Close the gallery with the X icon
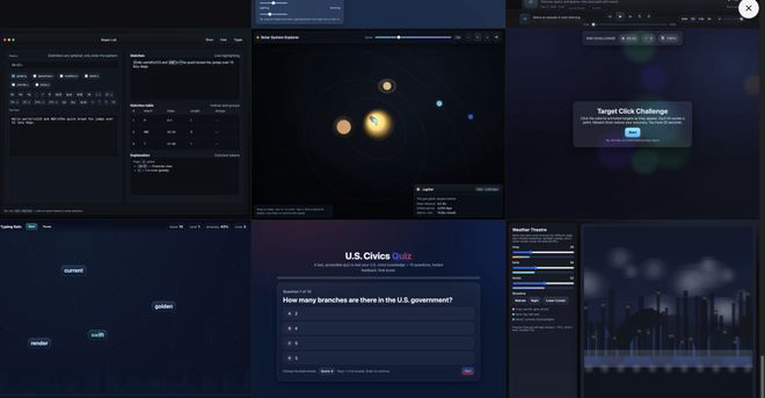Screen dimensions: 765x398 pos(748,8)
